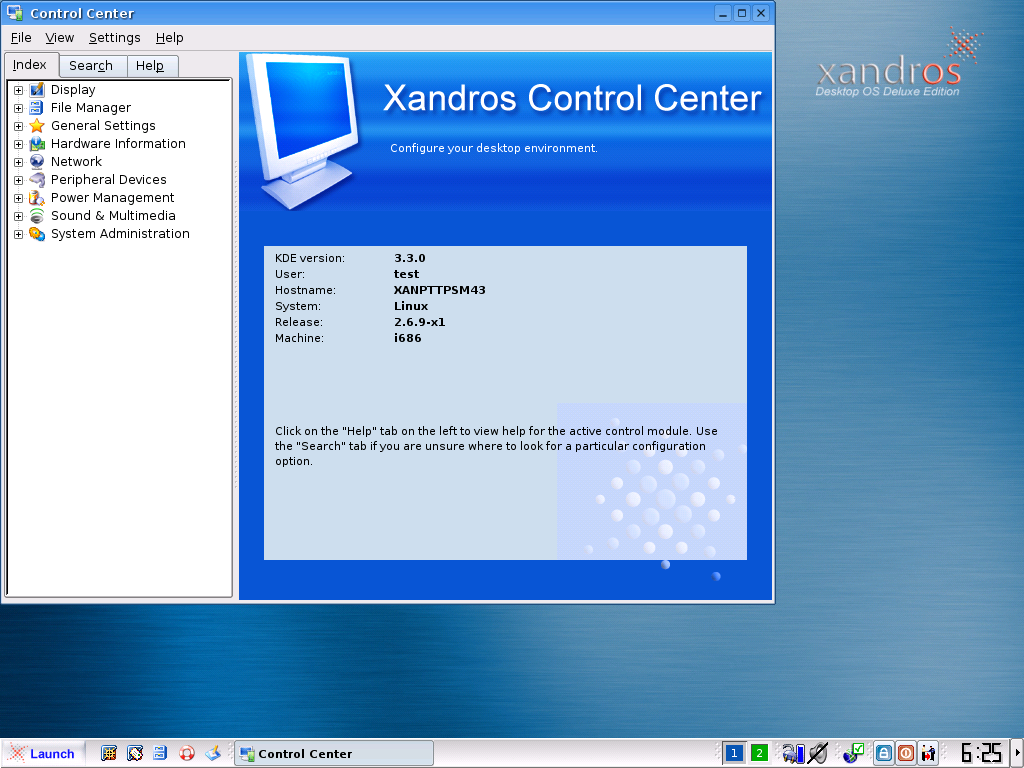Switch to the Index tab
Screen dimensions: 1024x768
[x=30, y=65]
